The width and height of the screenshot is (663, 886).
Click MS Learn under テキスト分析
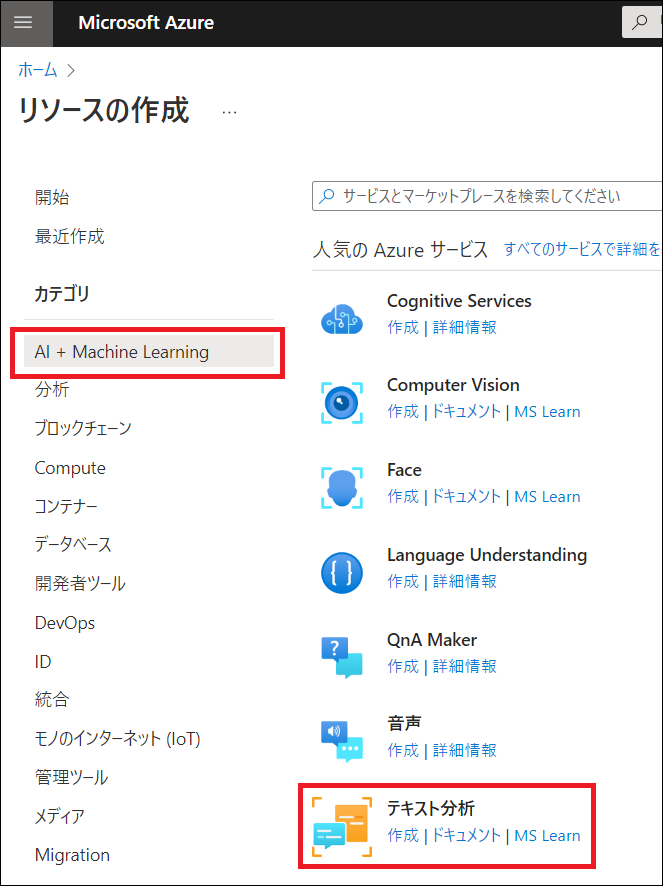point(547,835)
